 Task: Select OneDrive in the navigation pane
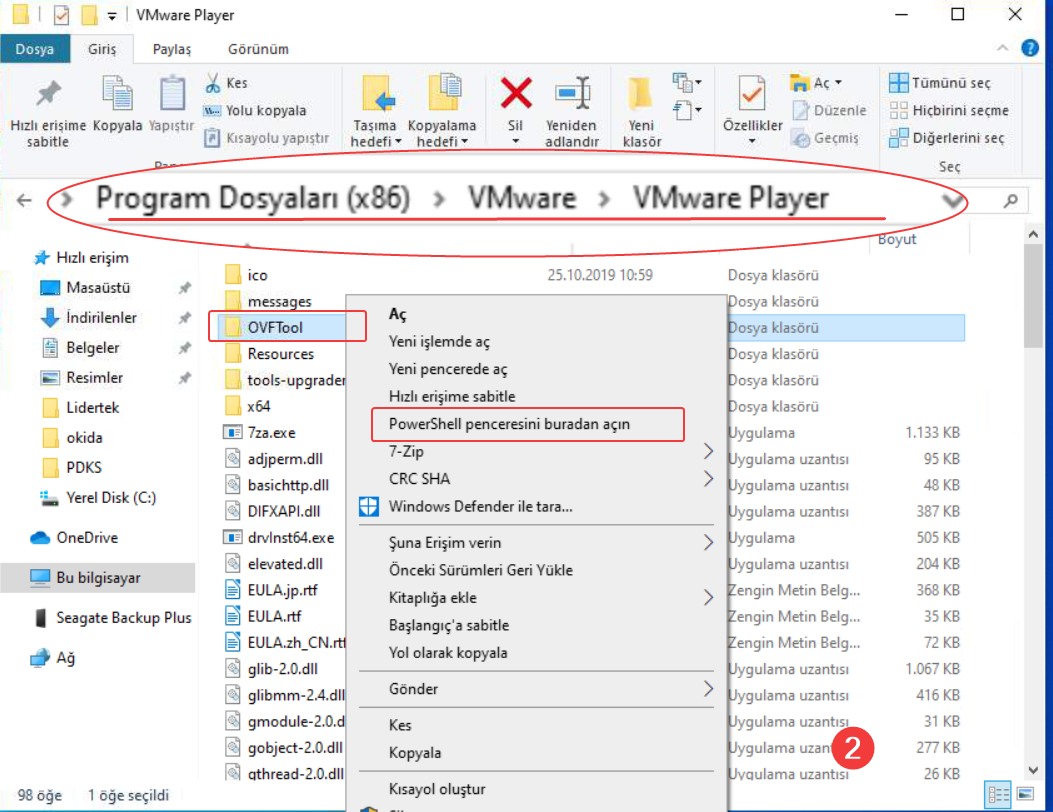75,537
